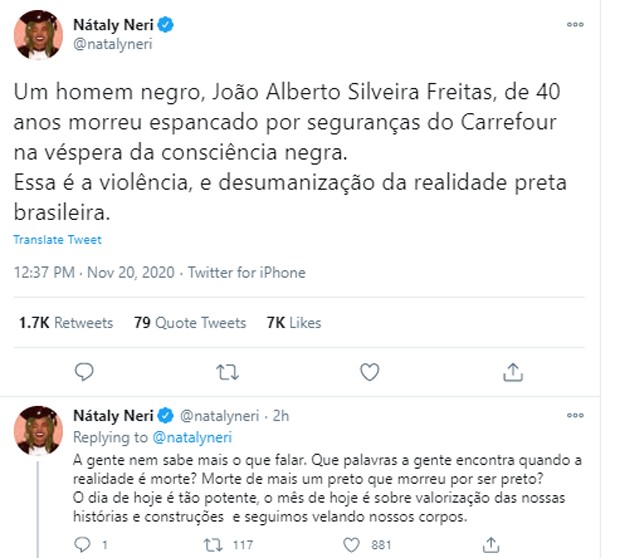View the 1.7K Retweets list
The height and width of the screenshot is (558, 620).
pos(66,323)
